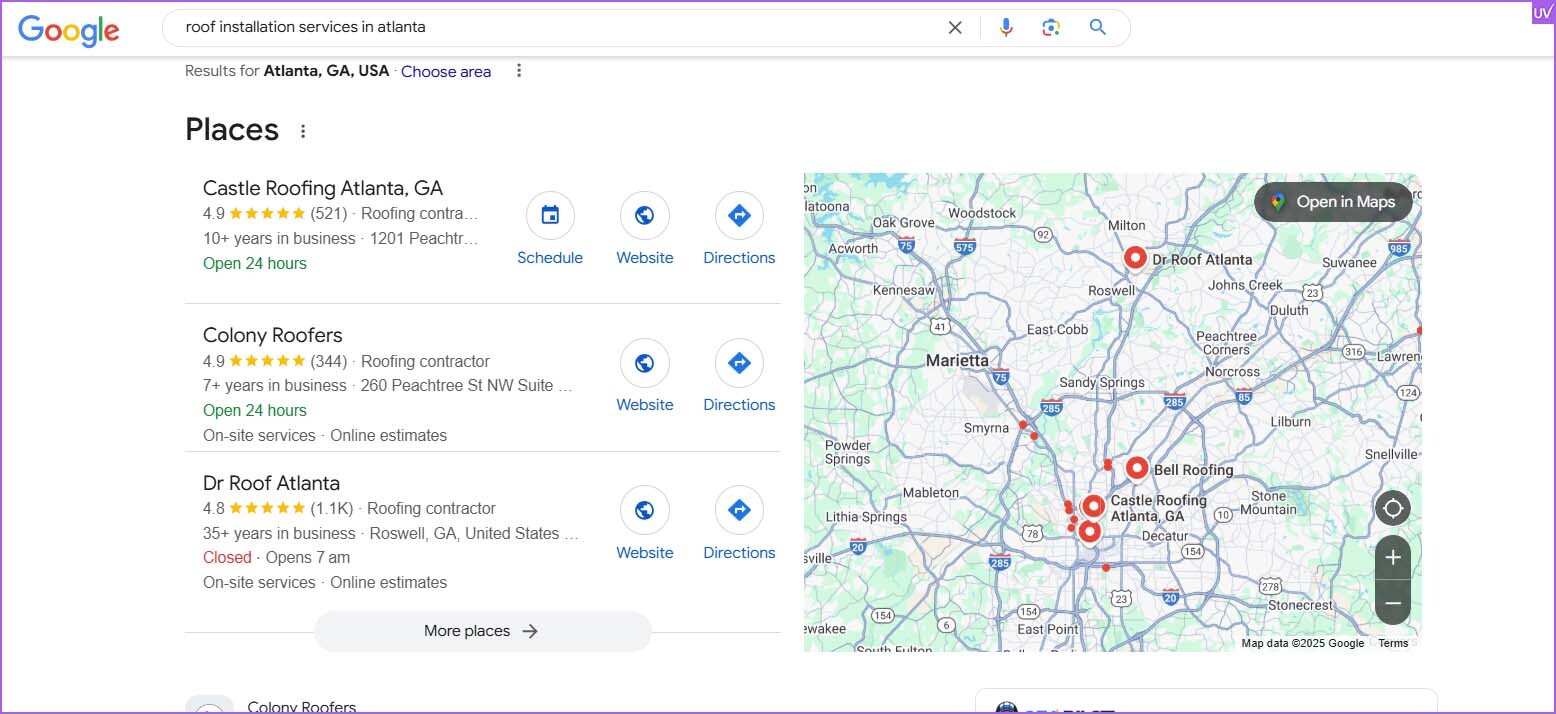
Task: Open the Castle Roofing Atlanta, GA listing
Action: (x=323, y=188)
